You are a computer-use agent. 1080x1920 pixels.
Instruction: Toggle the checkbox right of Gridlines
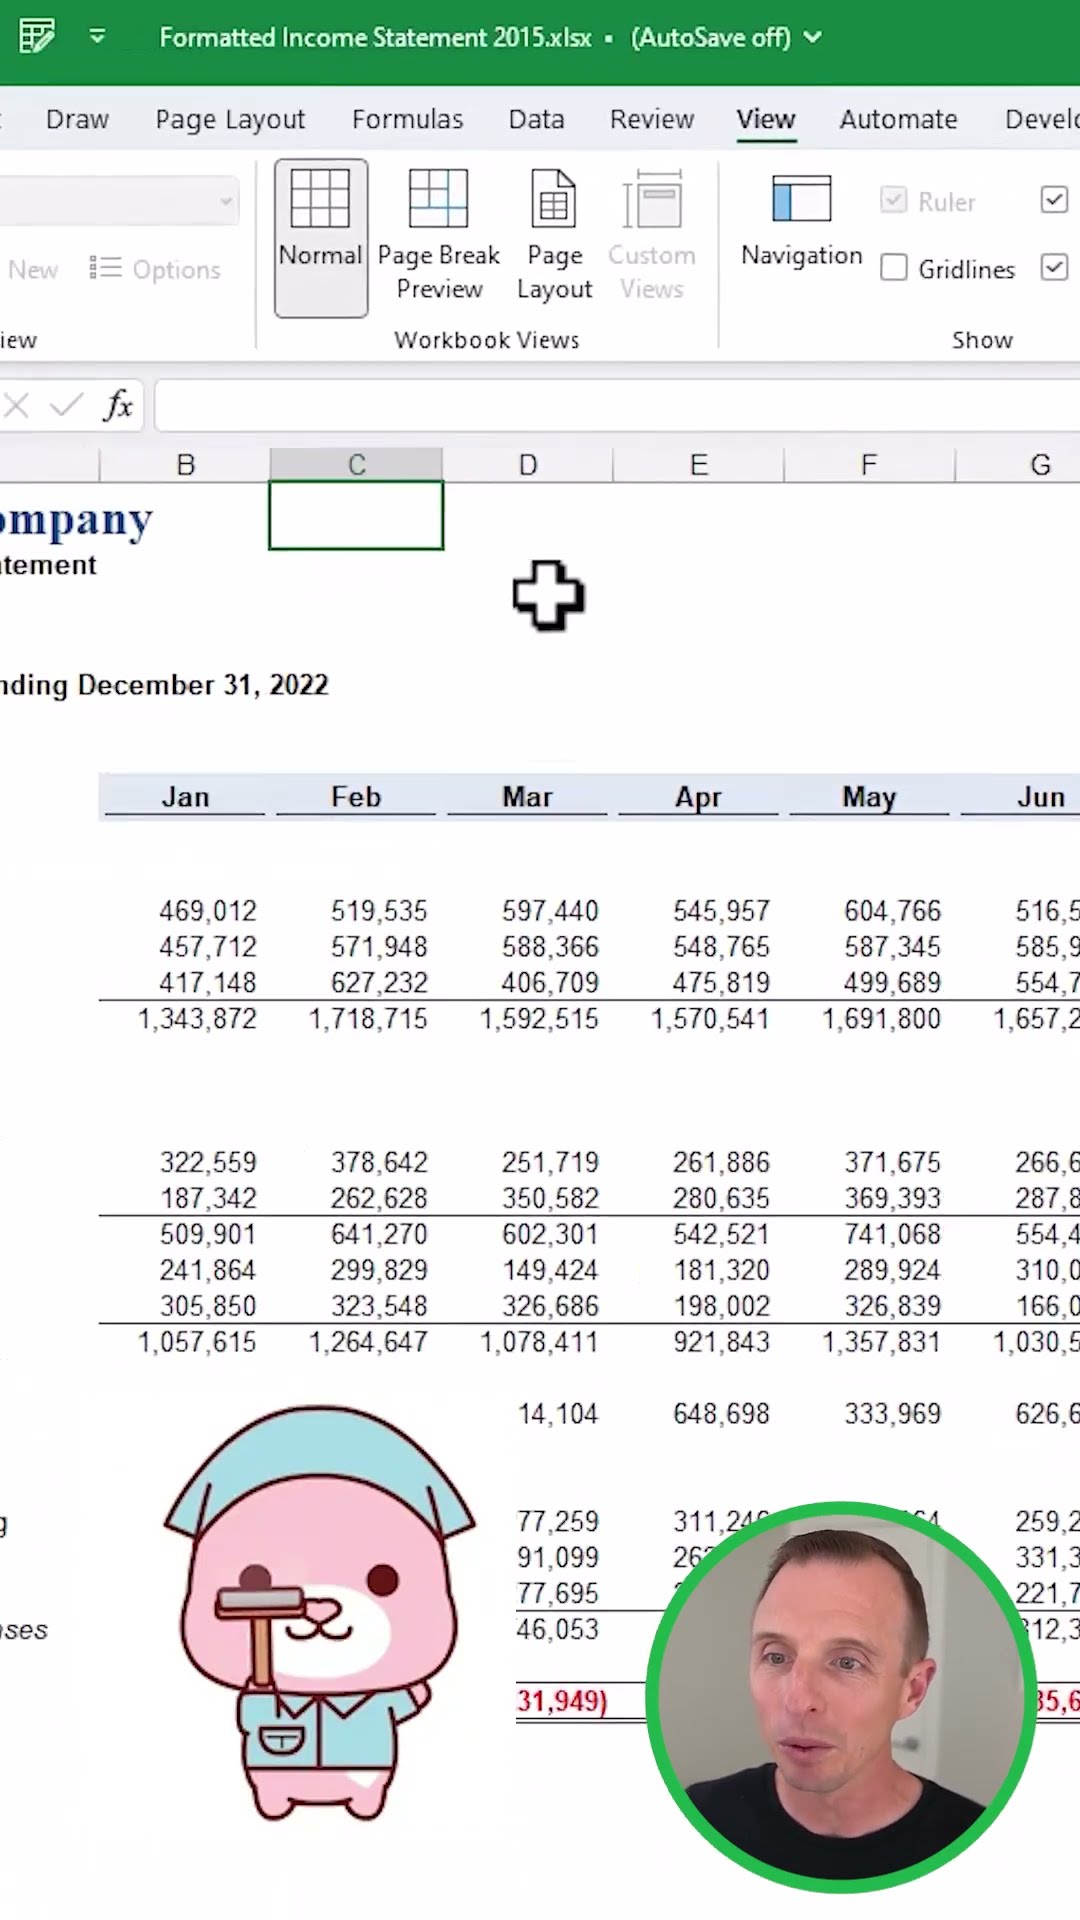click(x=1054, y=268)
